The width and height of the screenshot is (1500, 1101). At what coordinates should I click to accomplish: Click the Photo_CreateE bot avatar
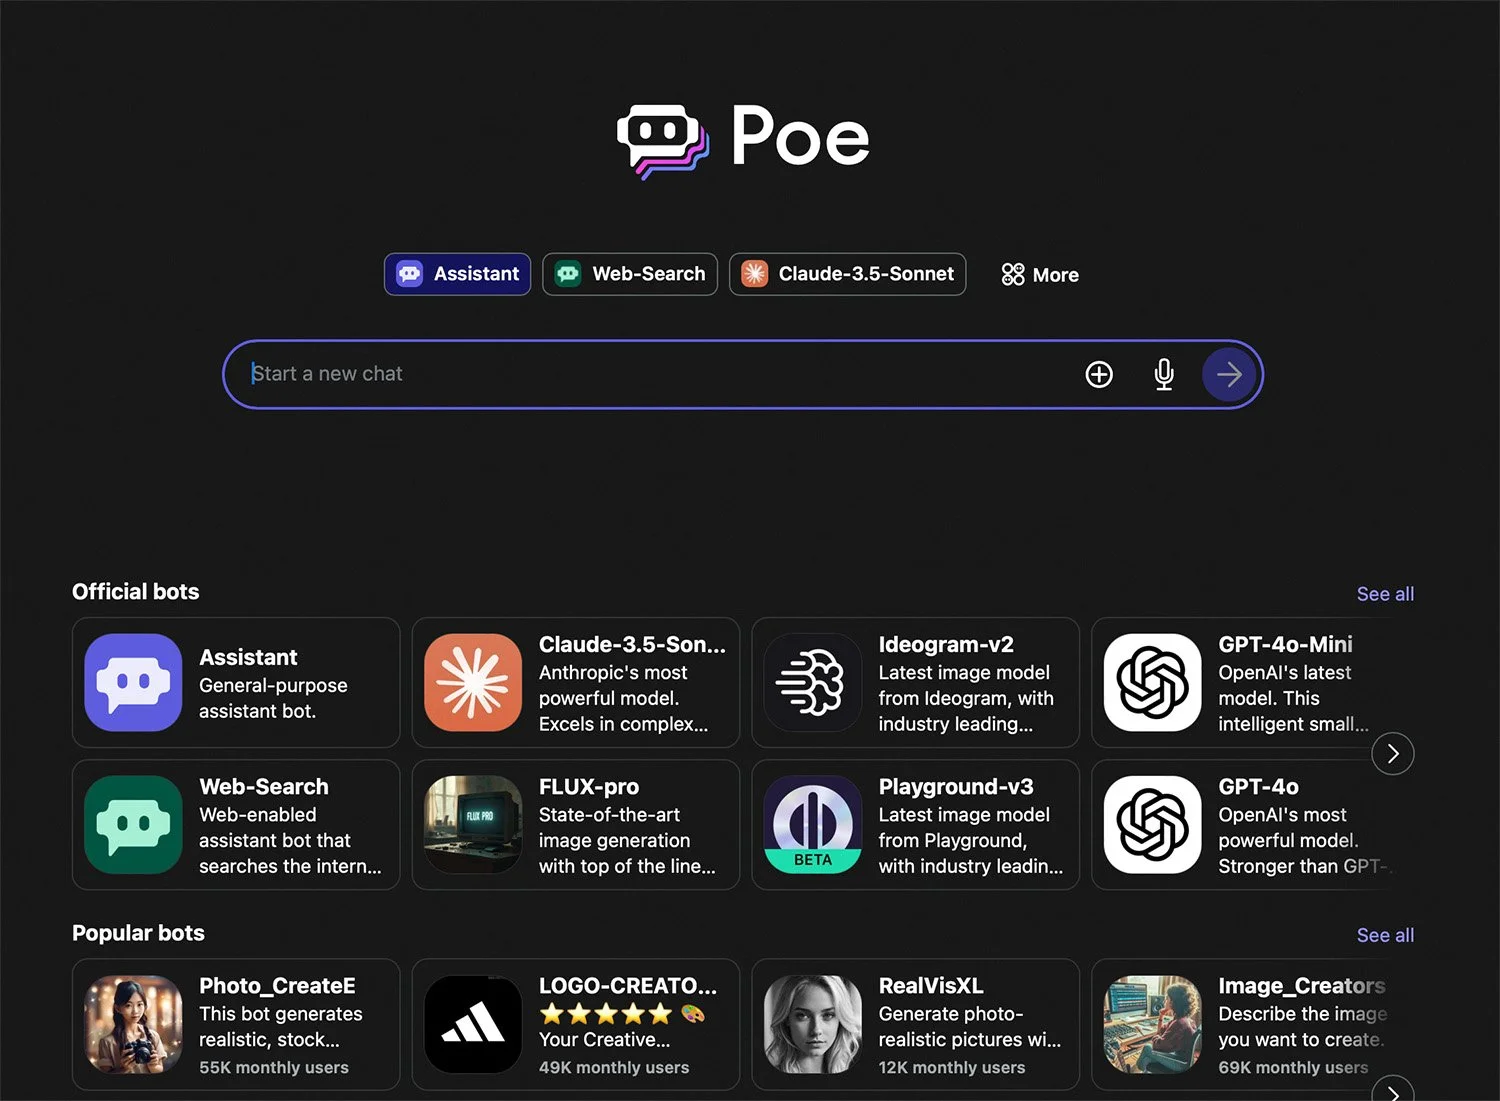pos(133,1024)
